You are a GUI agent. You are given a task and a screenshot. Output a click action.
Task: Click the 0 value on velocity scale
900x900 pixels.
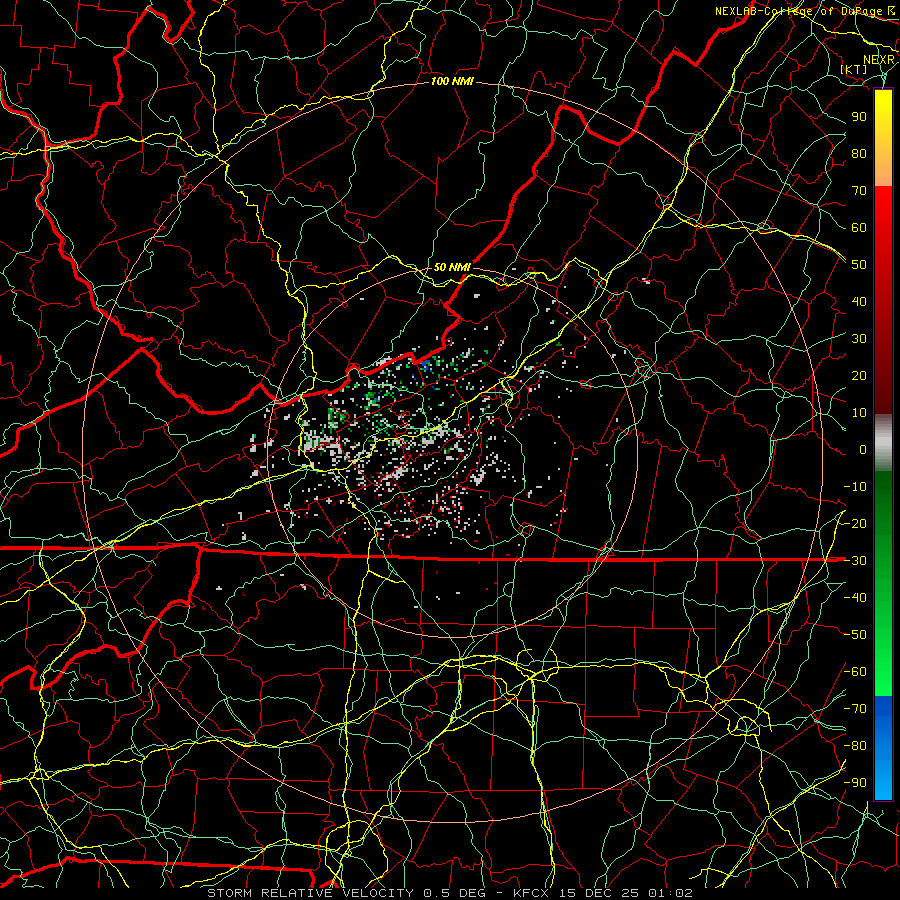point(863,450)
